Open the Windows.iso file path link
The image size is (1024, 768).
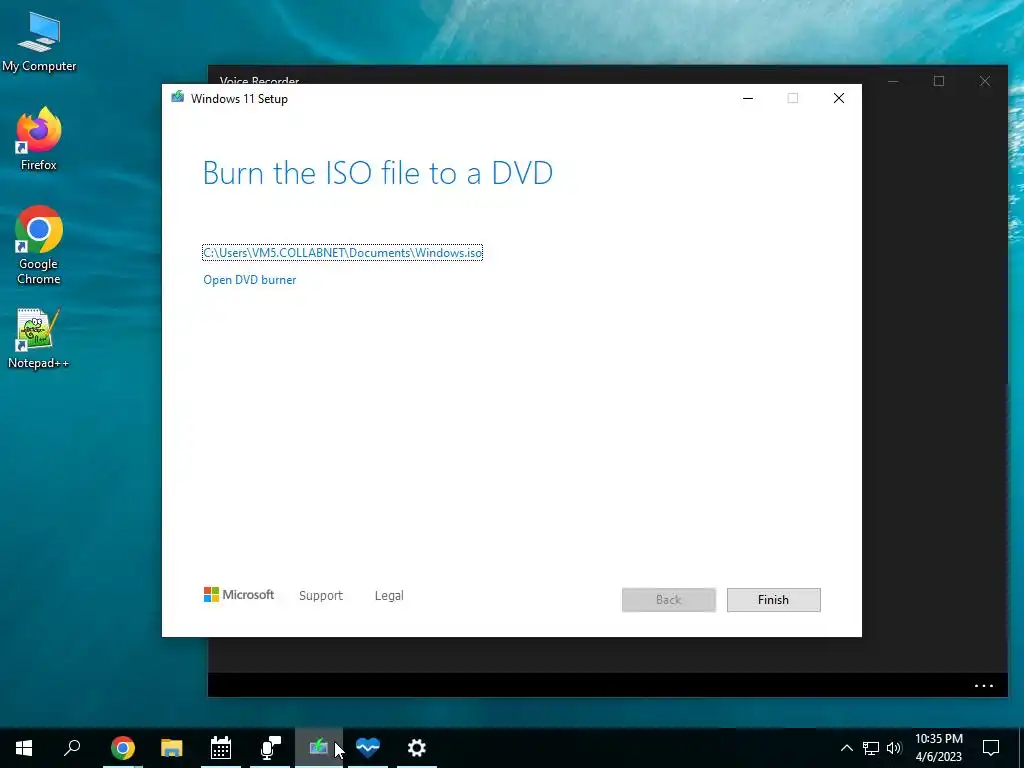pos(343,253)
